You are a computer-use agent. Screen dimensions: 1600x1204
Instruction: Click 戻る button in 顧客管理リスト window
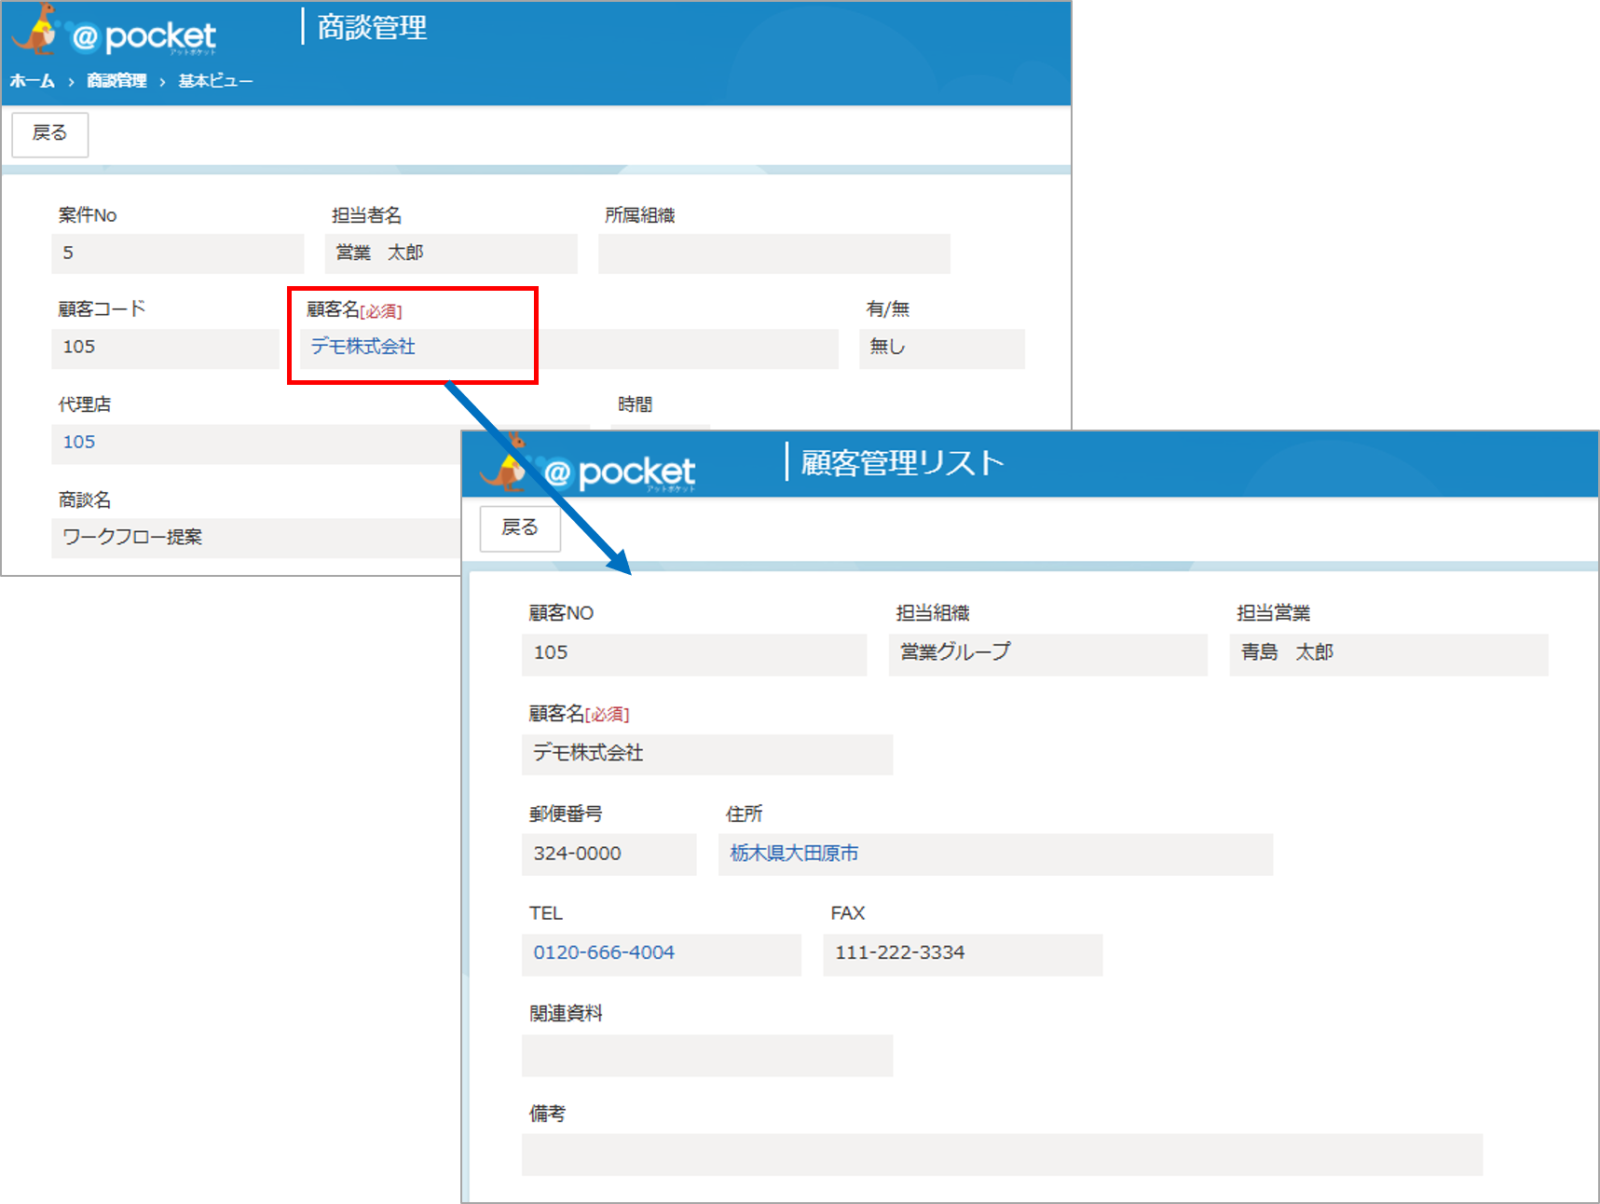pos(520,528)
